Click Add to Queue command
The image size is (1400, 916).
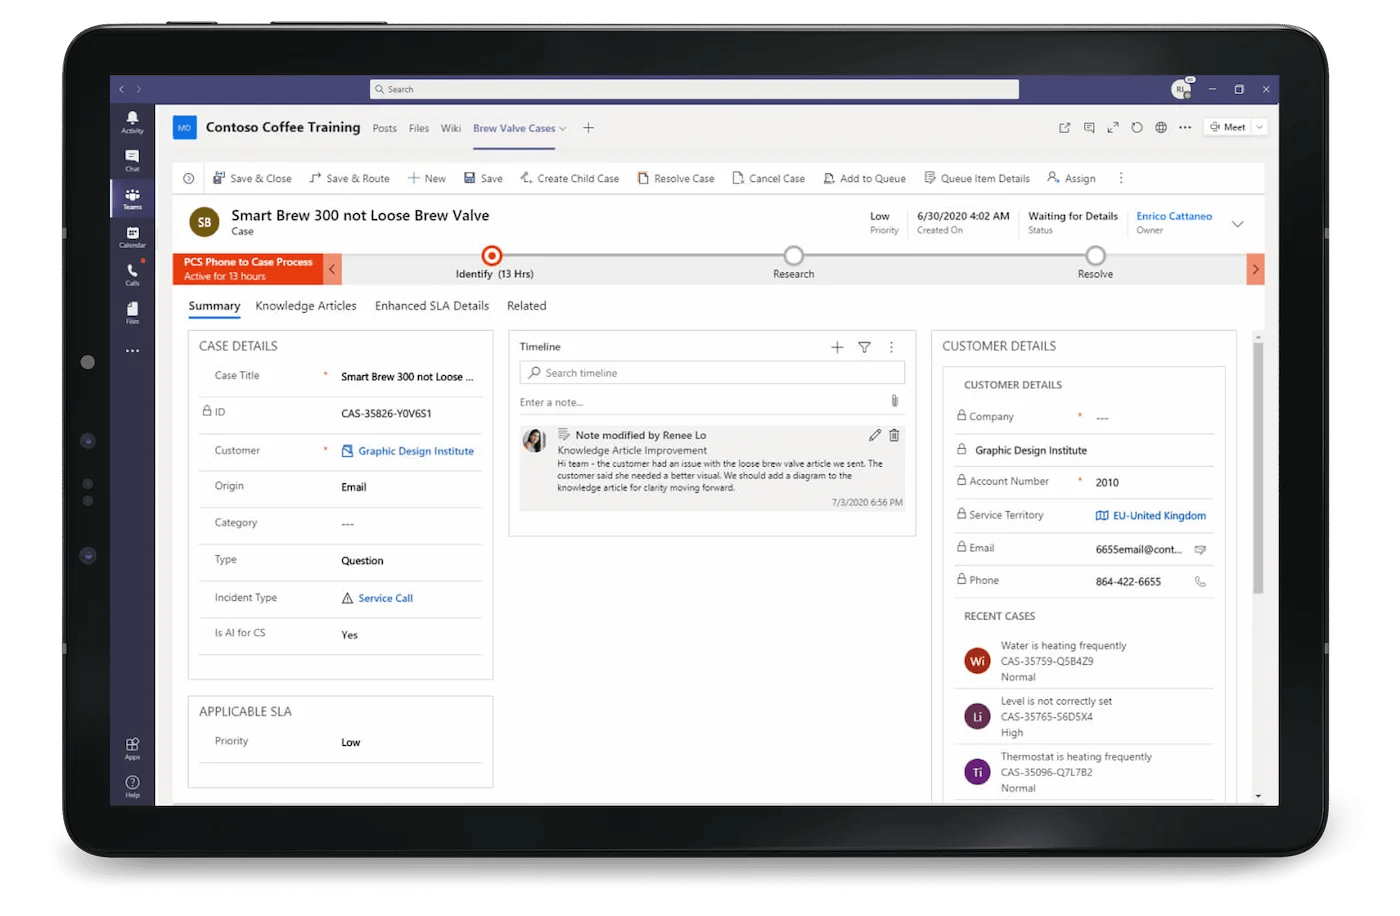tap(864, 178)
